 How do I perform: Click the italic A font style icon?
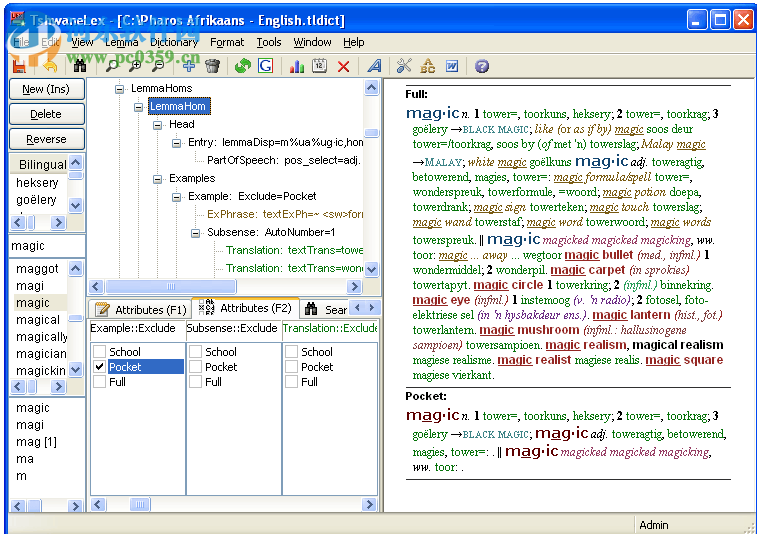[x=374, y=66]
